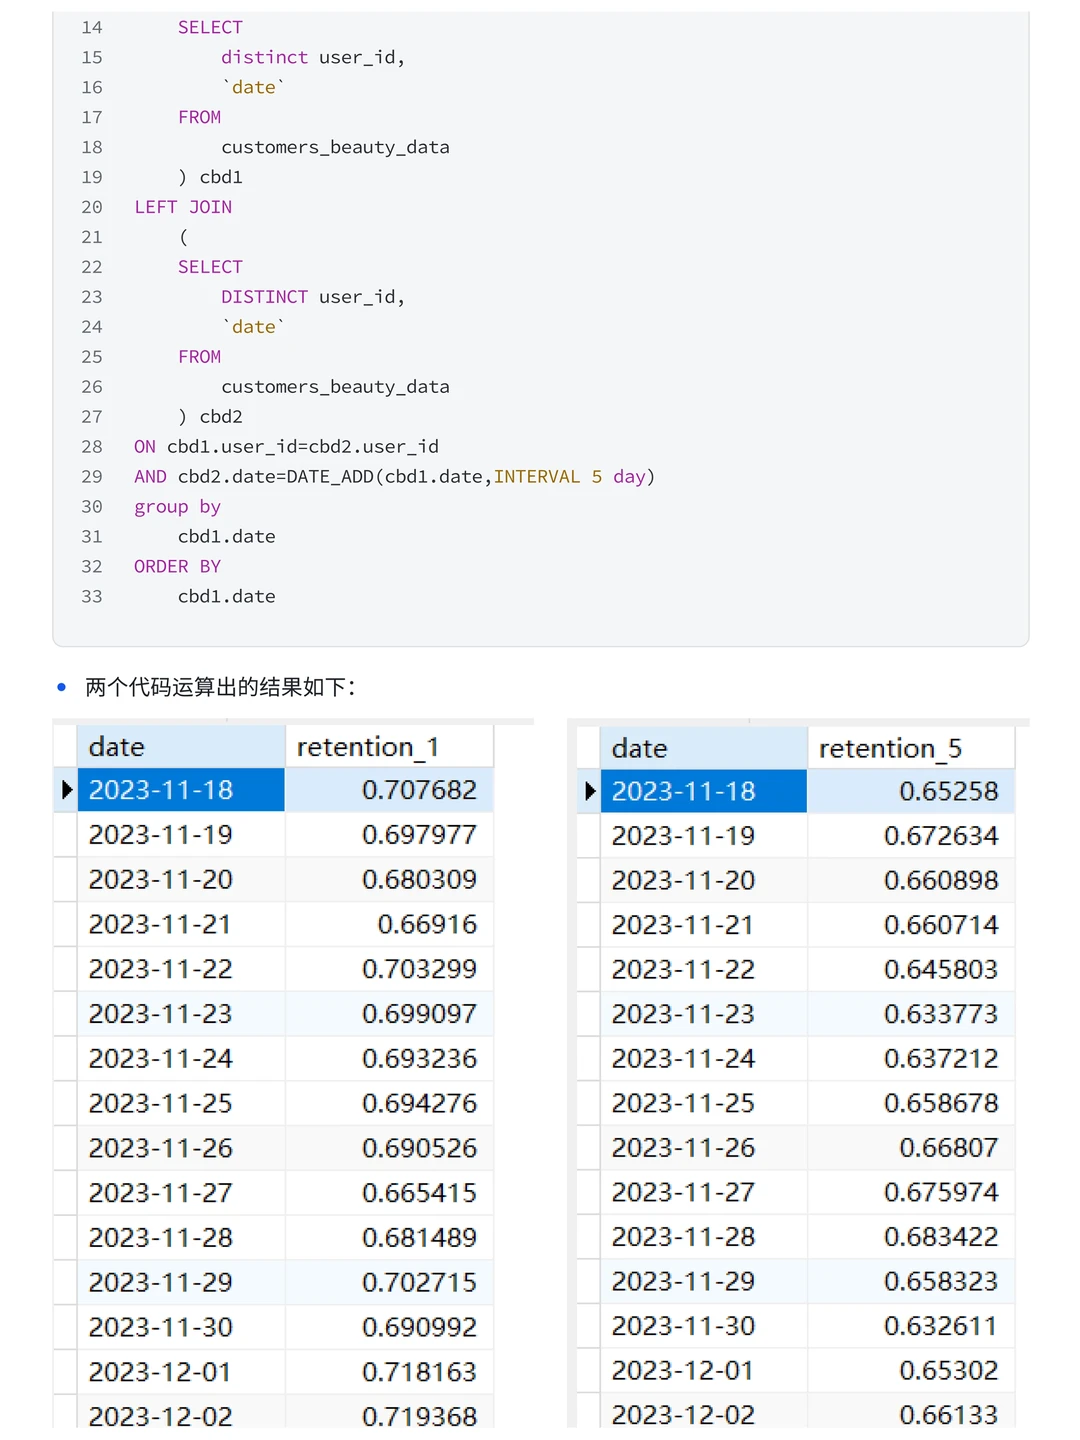
Task: Select cell 0.66807
Action: coord(911,1147)
